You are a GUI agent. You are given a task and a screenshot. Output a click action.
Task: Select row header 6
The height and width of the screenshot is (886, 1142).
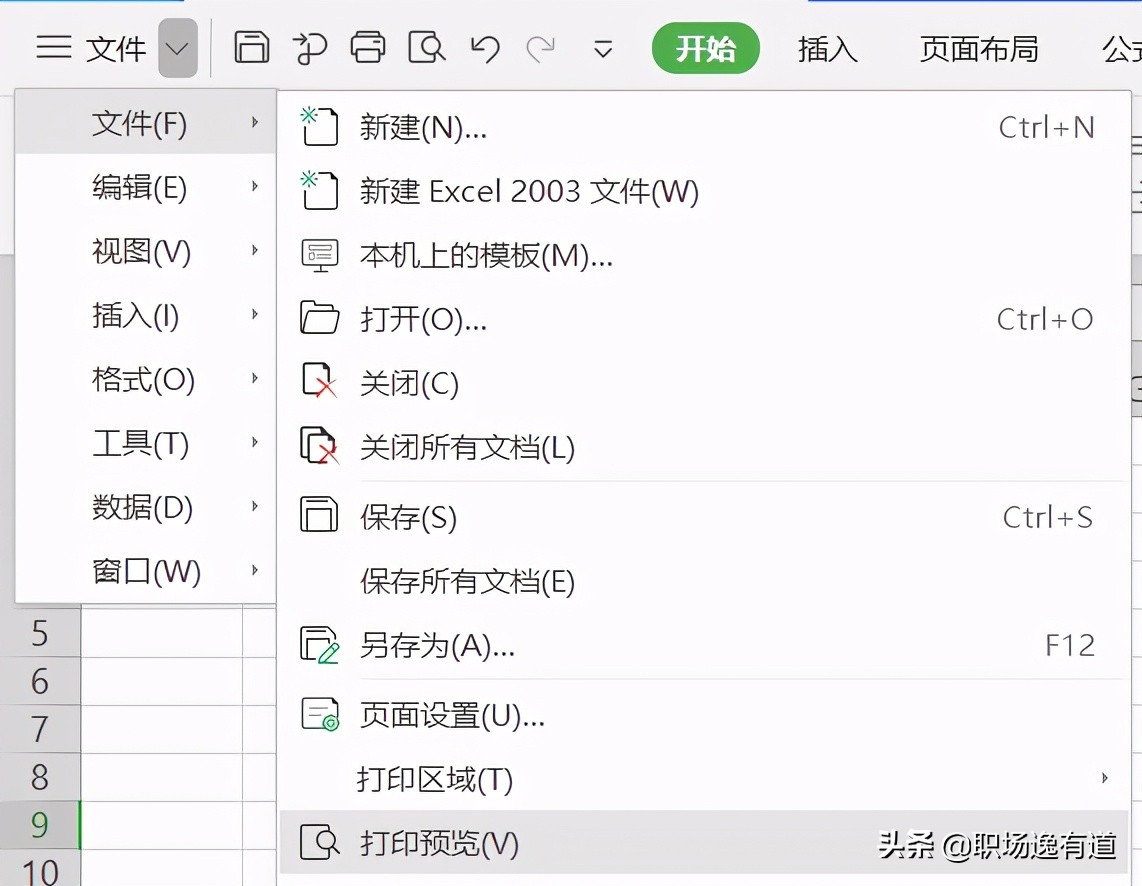(x=40, y=681)
